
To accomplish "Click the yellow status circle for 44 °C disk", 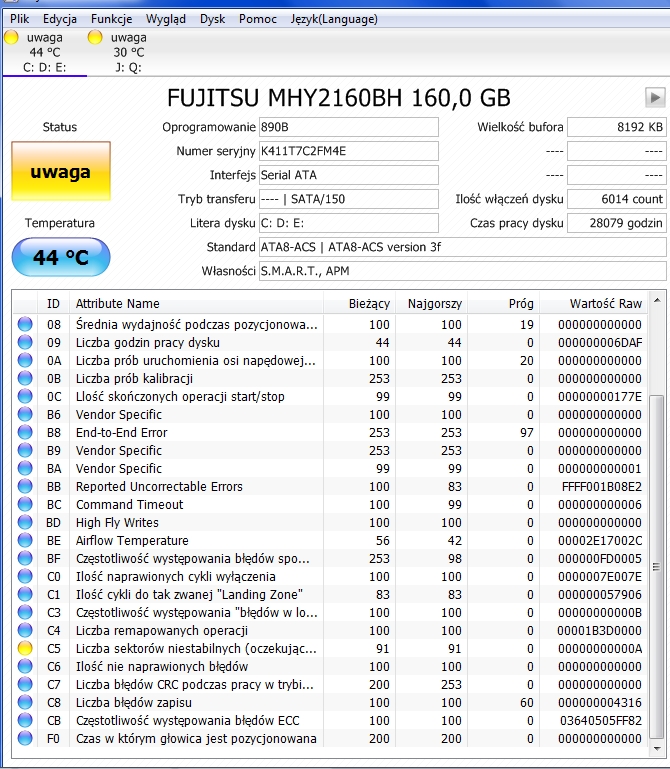I will point(11,37).
